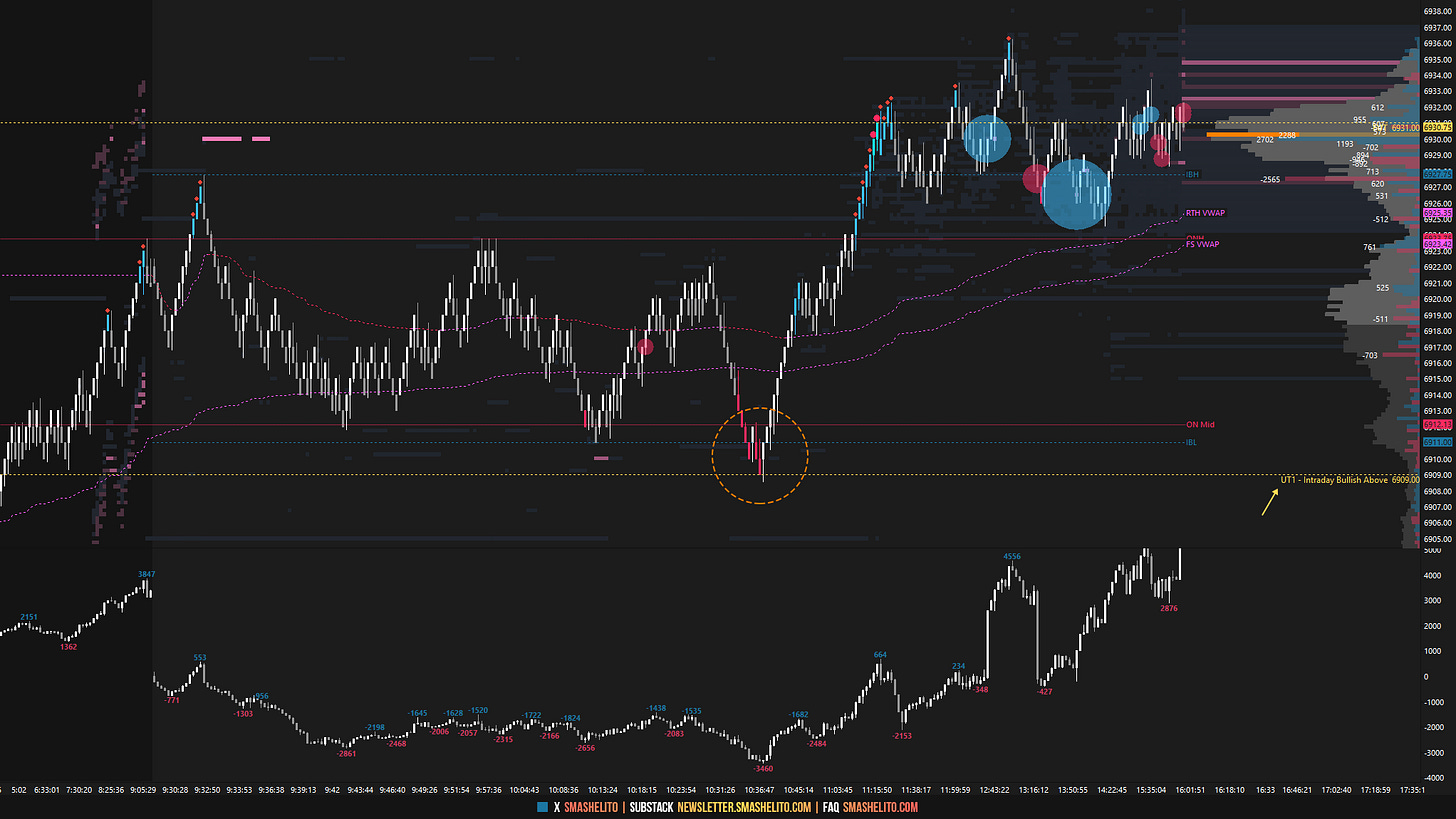The width and height of the screenshot is (1456, 819).
Task: Click the magenta 6925.35 price tag
Action: coord(1437,213)
